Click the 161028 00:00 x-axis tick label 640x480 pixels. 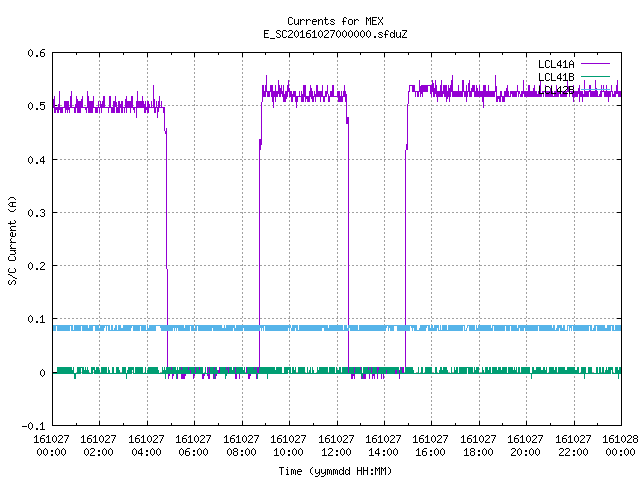620,446
